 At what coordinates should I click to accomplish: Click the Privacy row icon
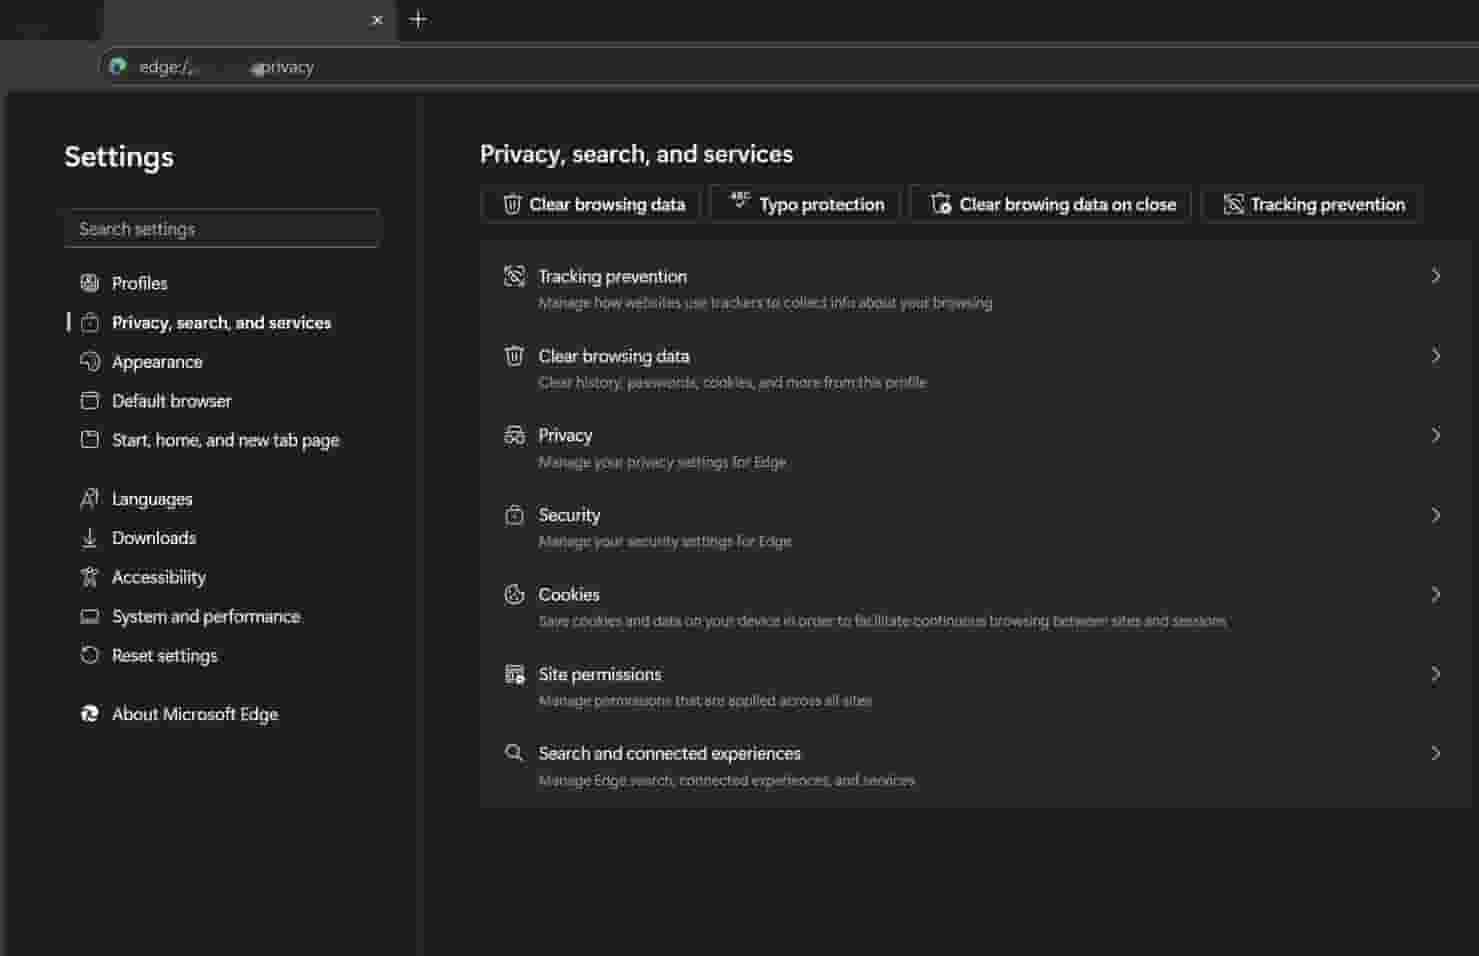pos(514,435)
